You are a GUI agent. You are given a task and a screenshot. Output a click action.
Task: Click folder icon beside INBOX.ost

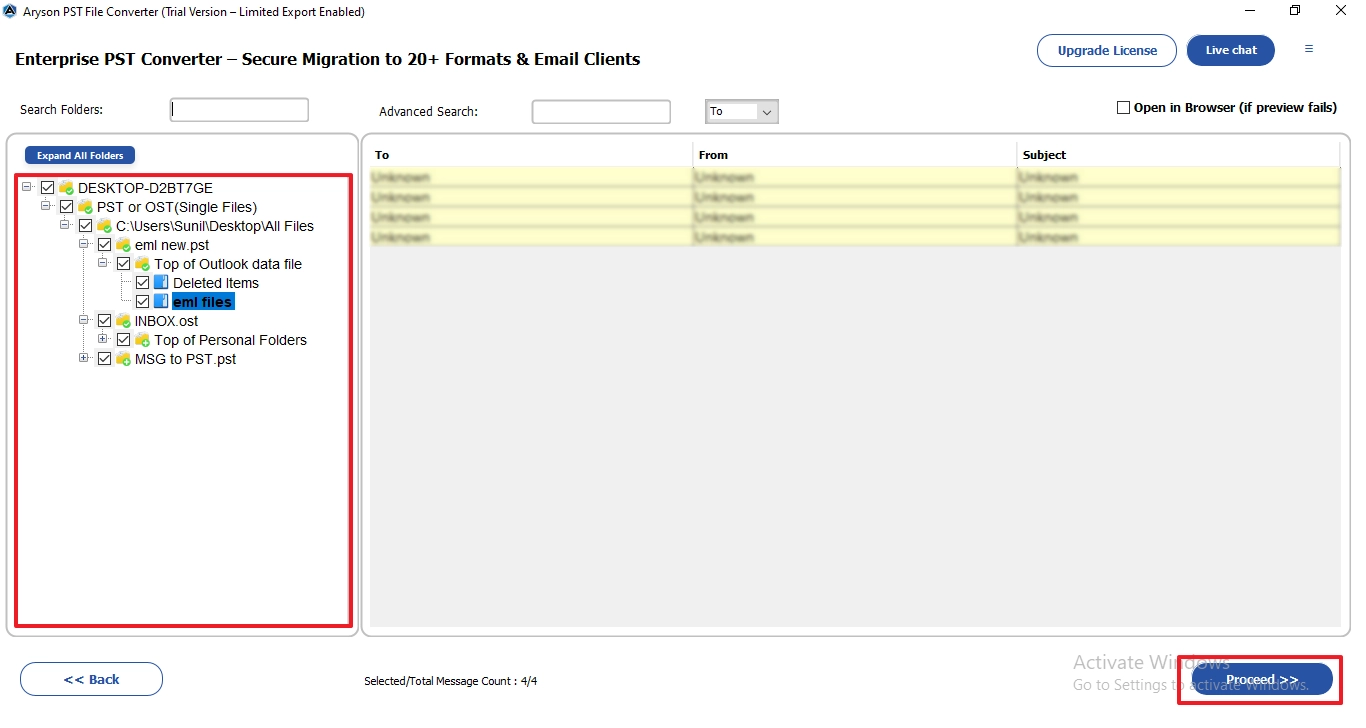124,321
